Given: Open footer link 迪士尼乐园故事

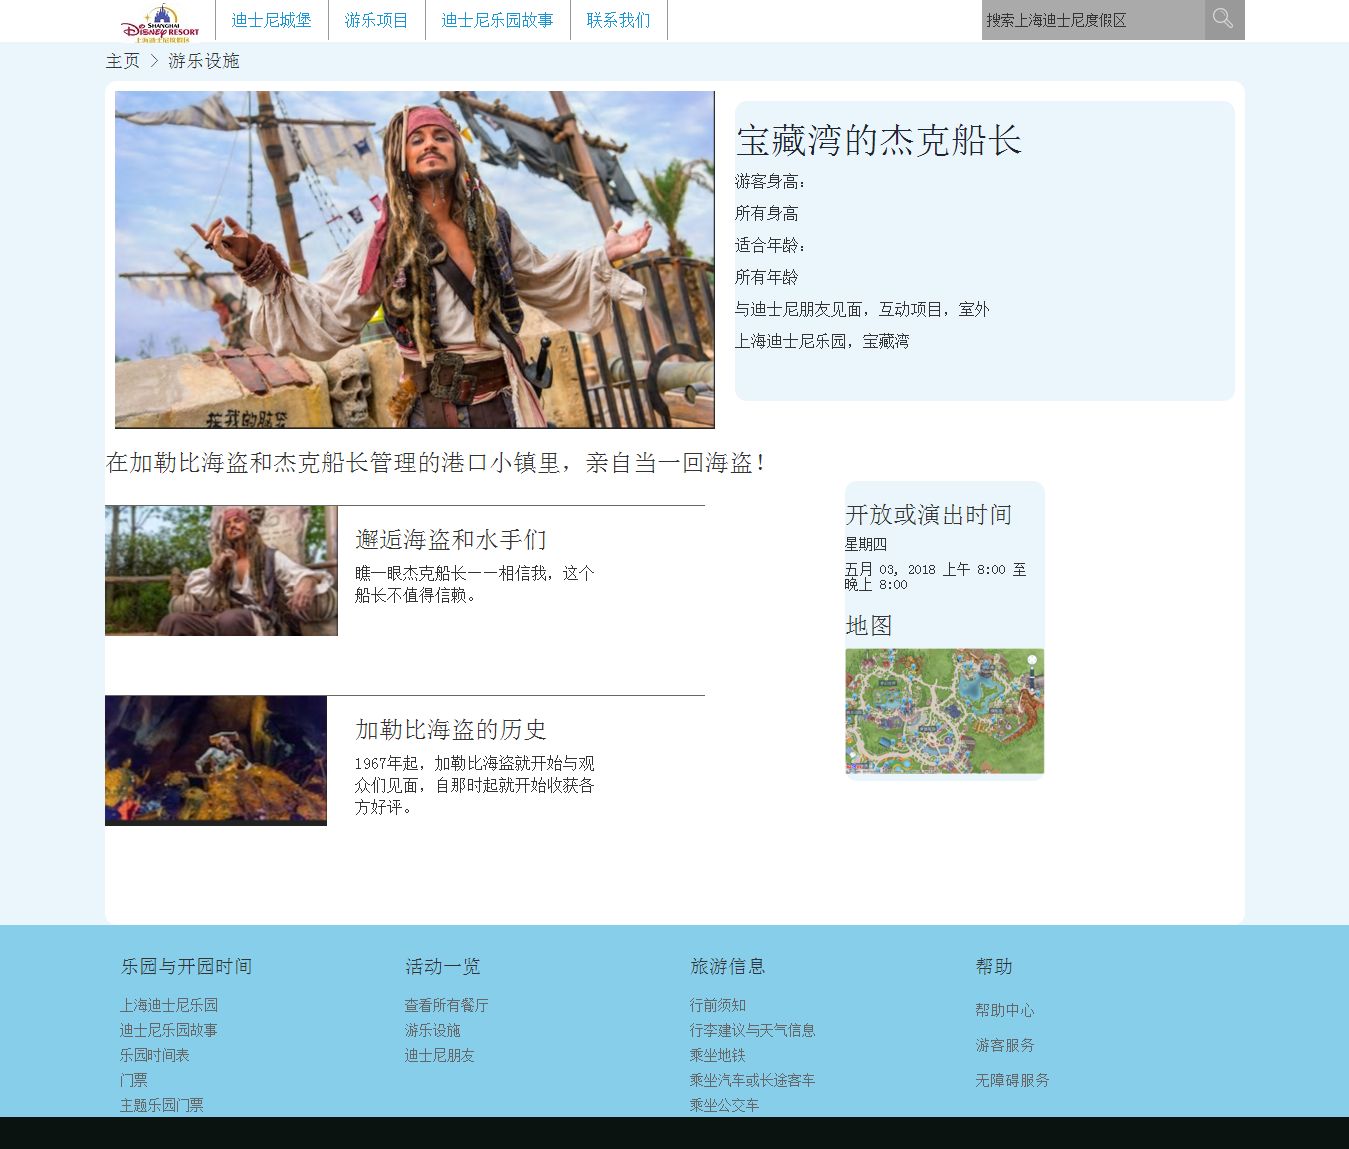Looking at the screenshot, I should pos(169,1030).
